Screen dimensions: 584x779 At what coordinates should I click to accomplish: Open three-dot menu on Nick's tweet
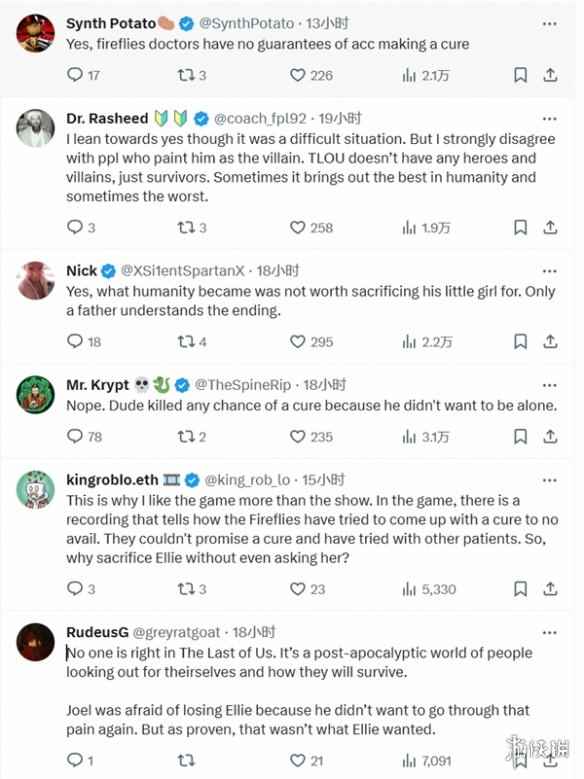(x=549, y=271)
